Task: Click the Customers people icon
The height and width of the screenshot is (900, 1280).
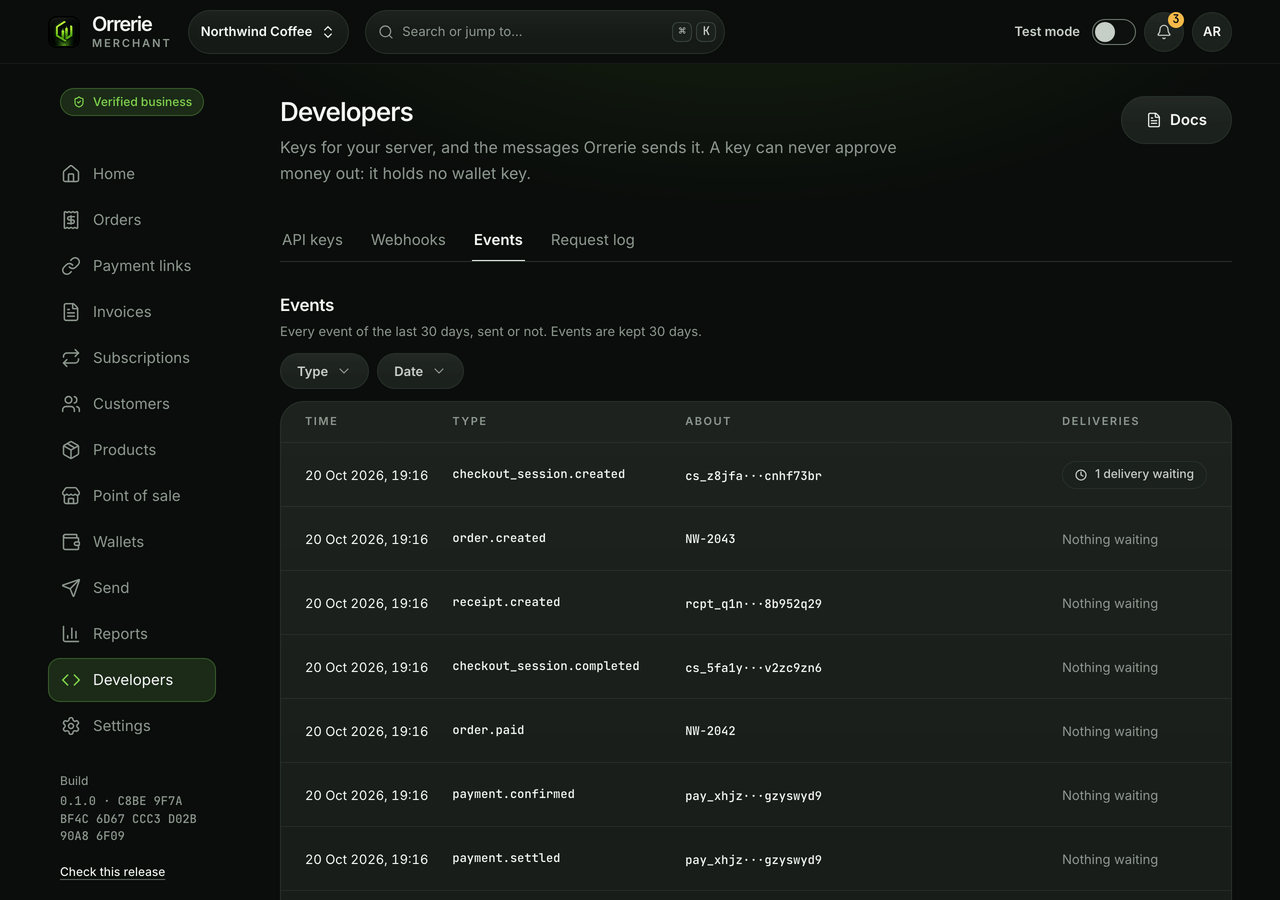Action: tap(71, 404)
